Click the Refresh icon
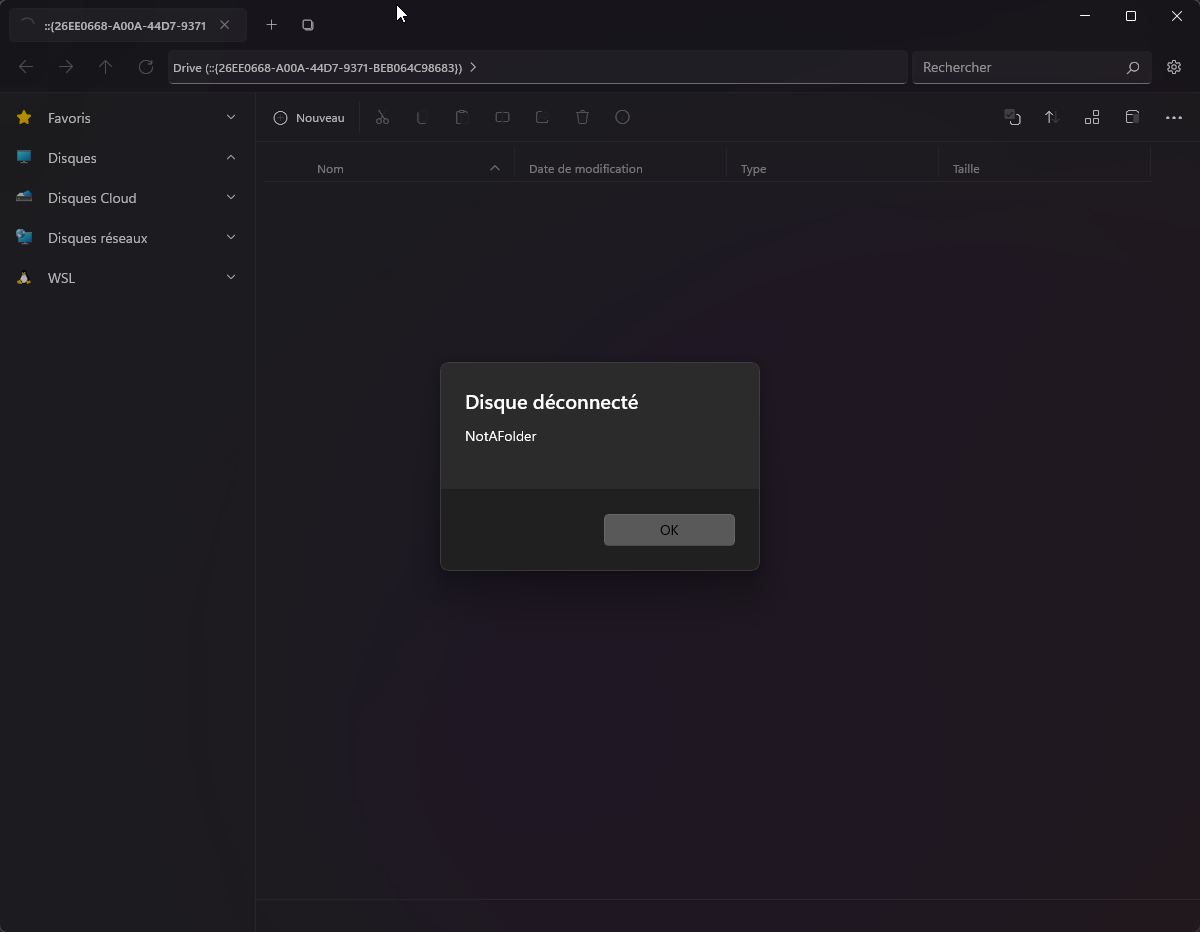 click(146, 67)
